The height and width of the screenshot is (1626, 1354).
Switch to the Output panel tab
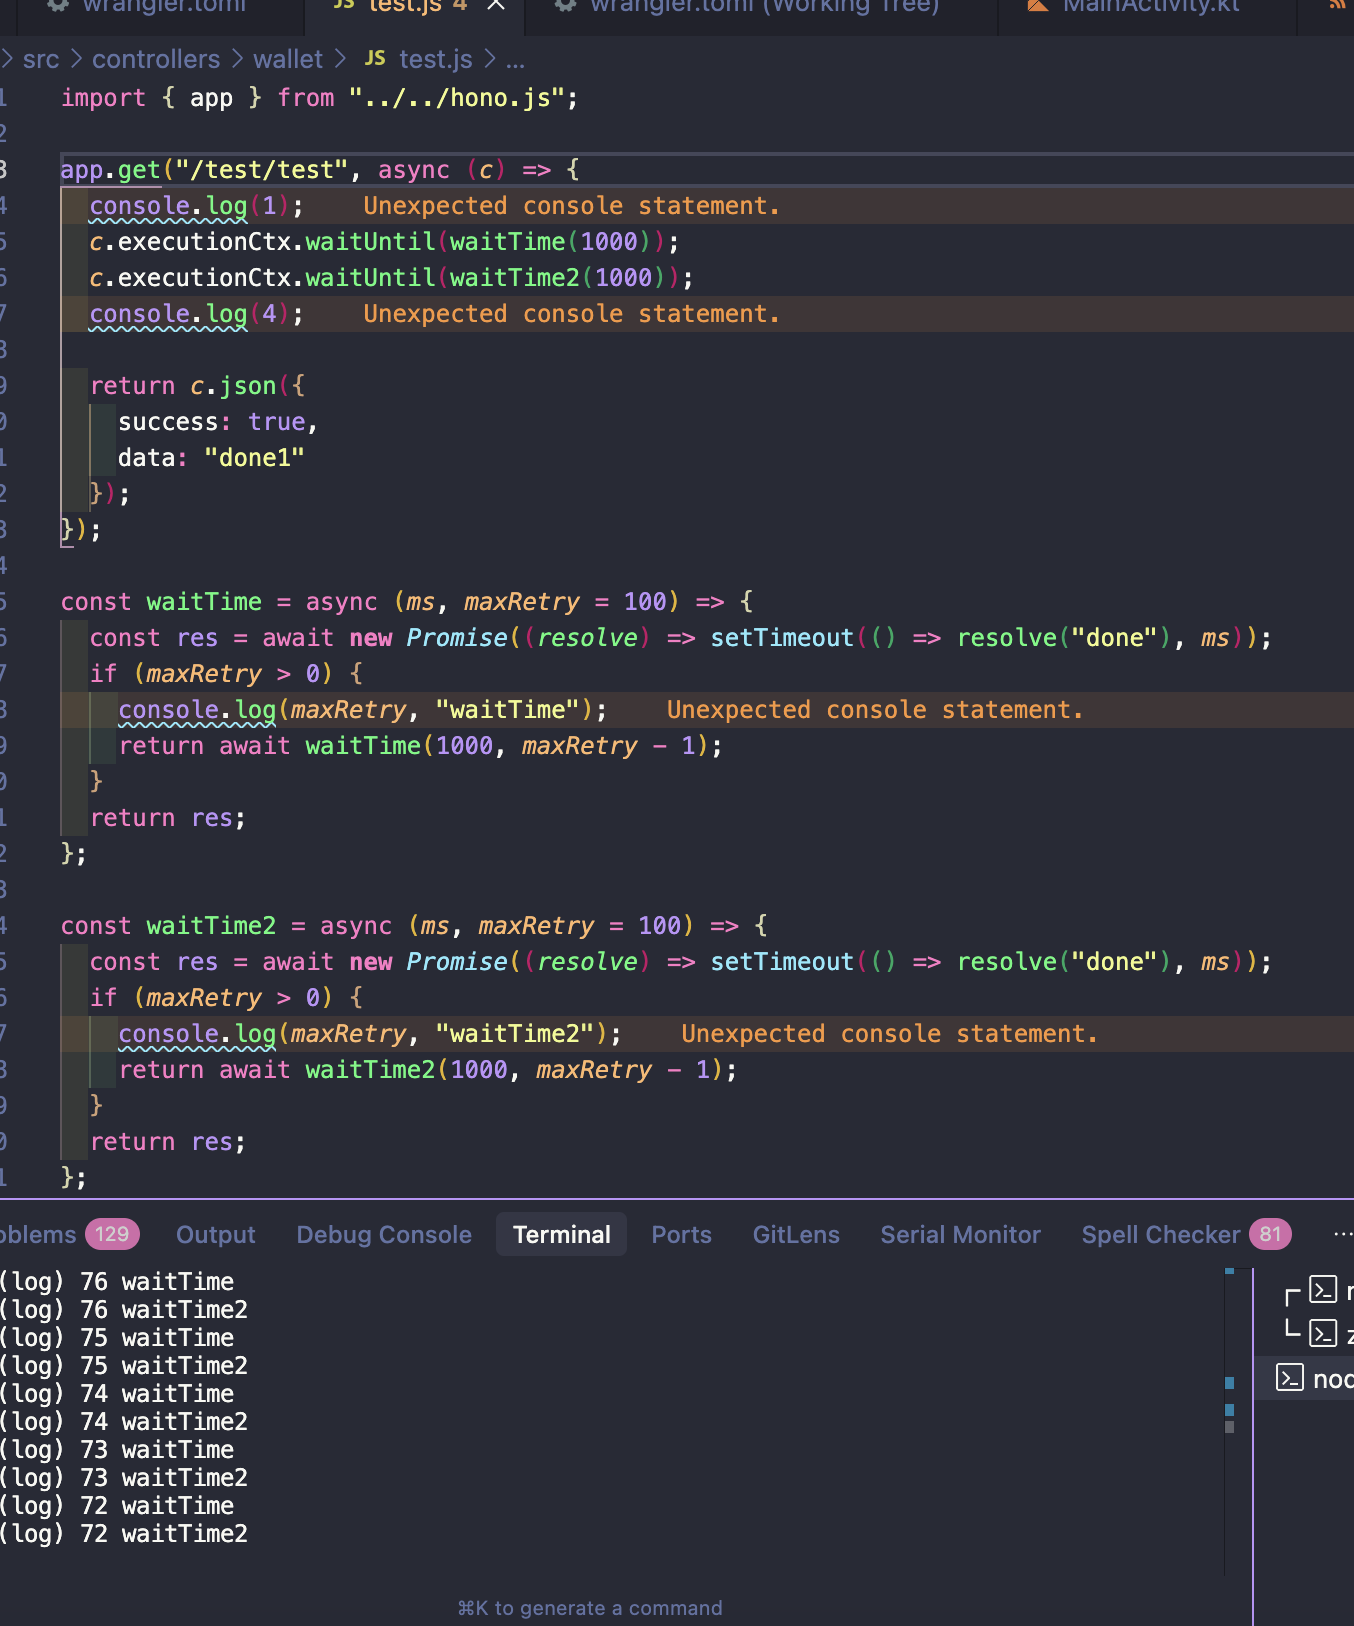pyautogui.click(x=216, y=1234)
